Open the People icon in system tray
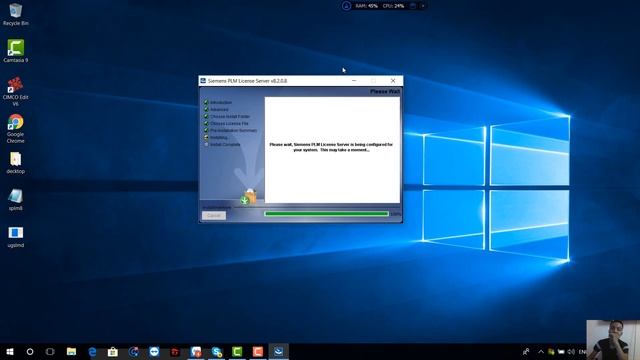This screenshot has height=360, width=640. [x=527, y=351]
